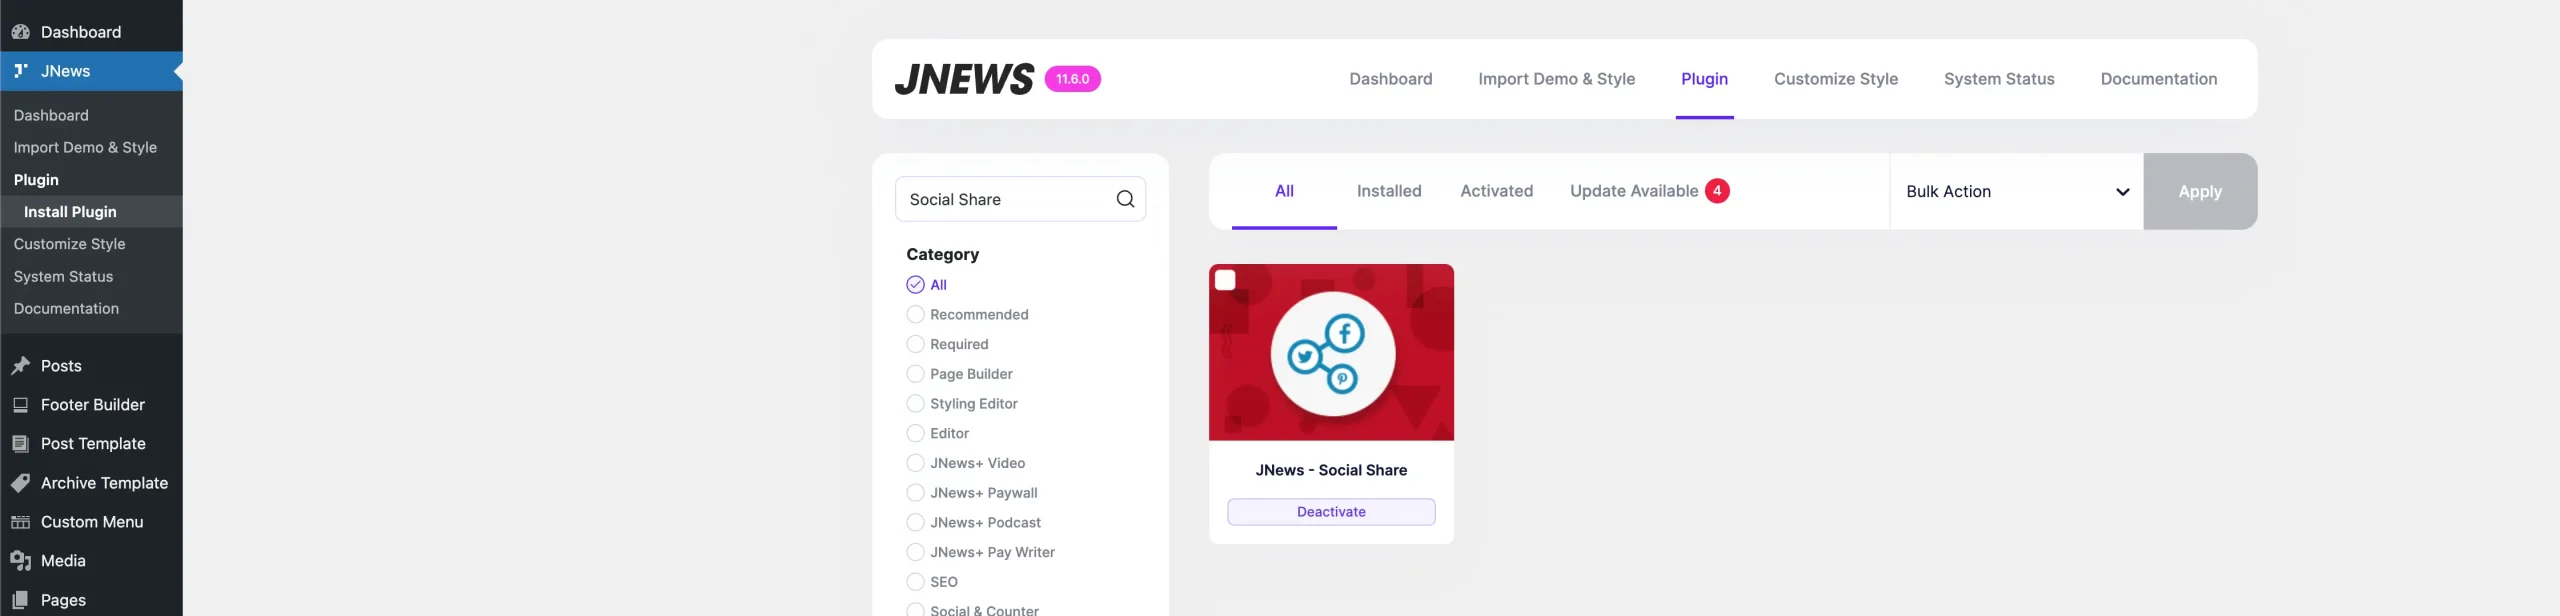
Task: Select the Recommended category radio button
Action: click(915, 314)
